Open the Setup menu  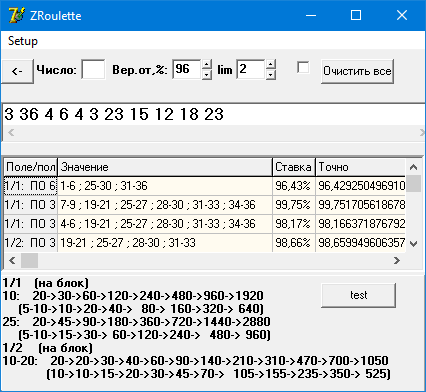(x=23, y=41)
